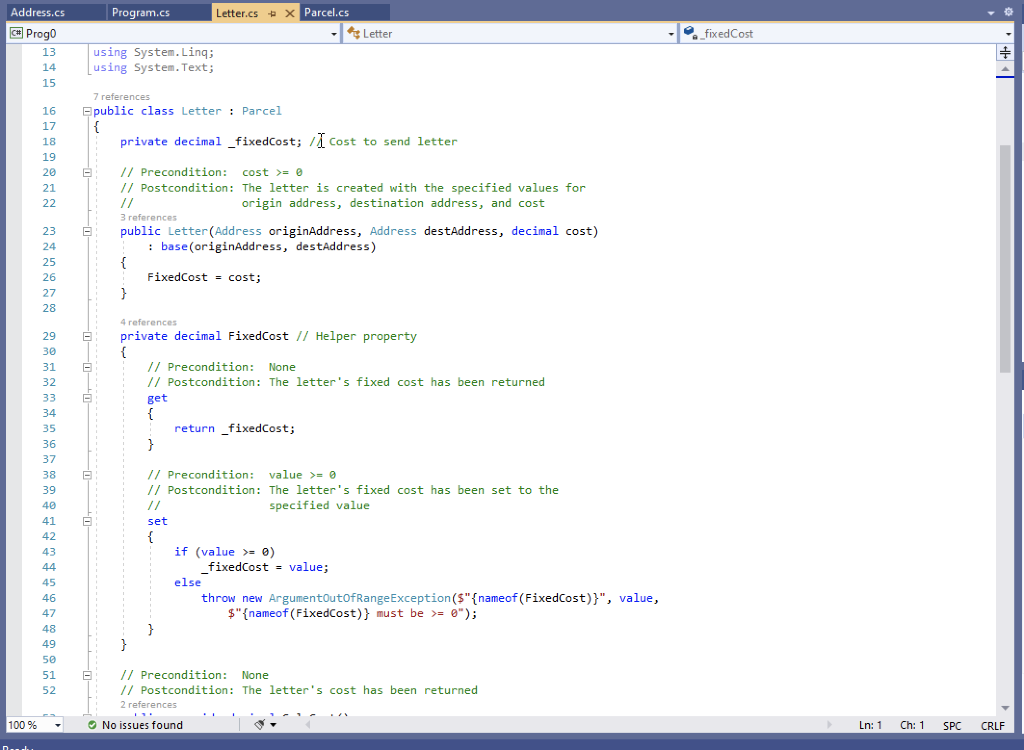Image resolution: width=1024 pixels, height=750 pixels.
Task: Collapse the Letter constructor at line 23
Action: point(87,231)
